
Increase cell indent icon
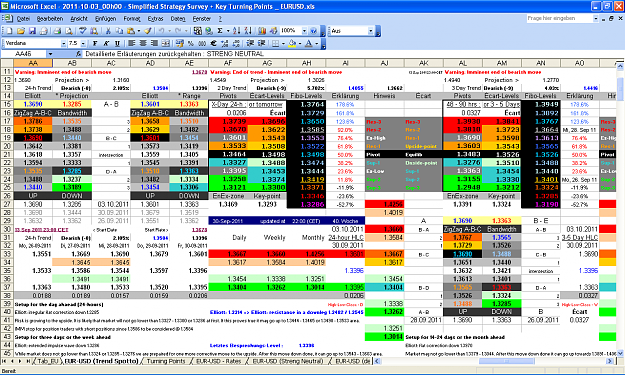pos(261,43)
